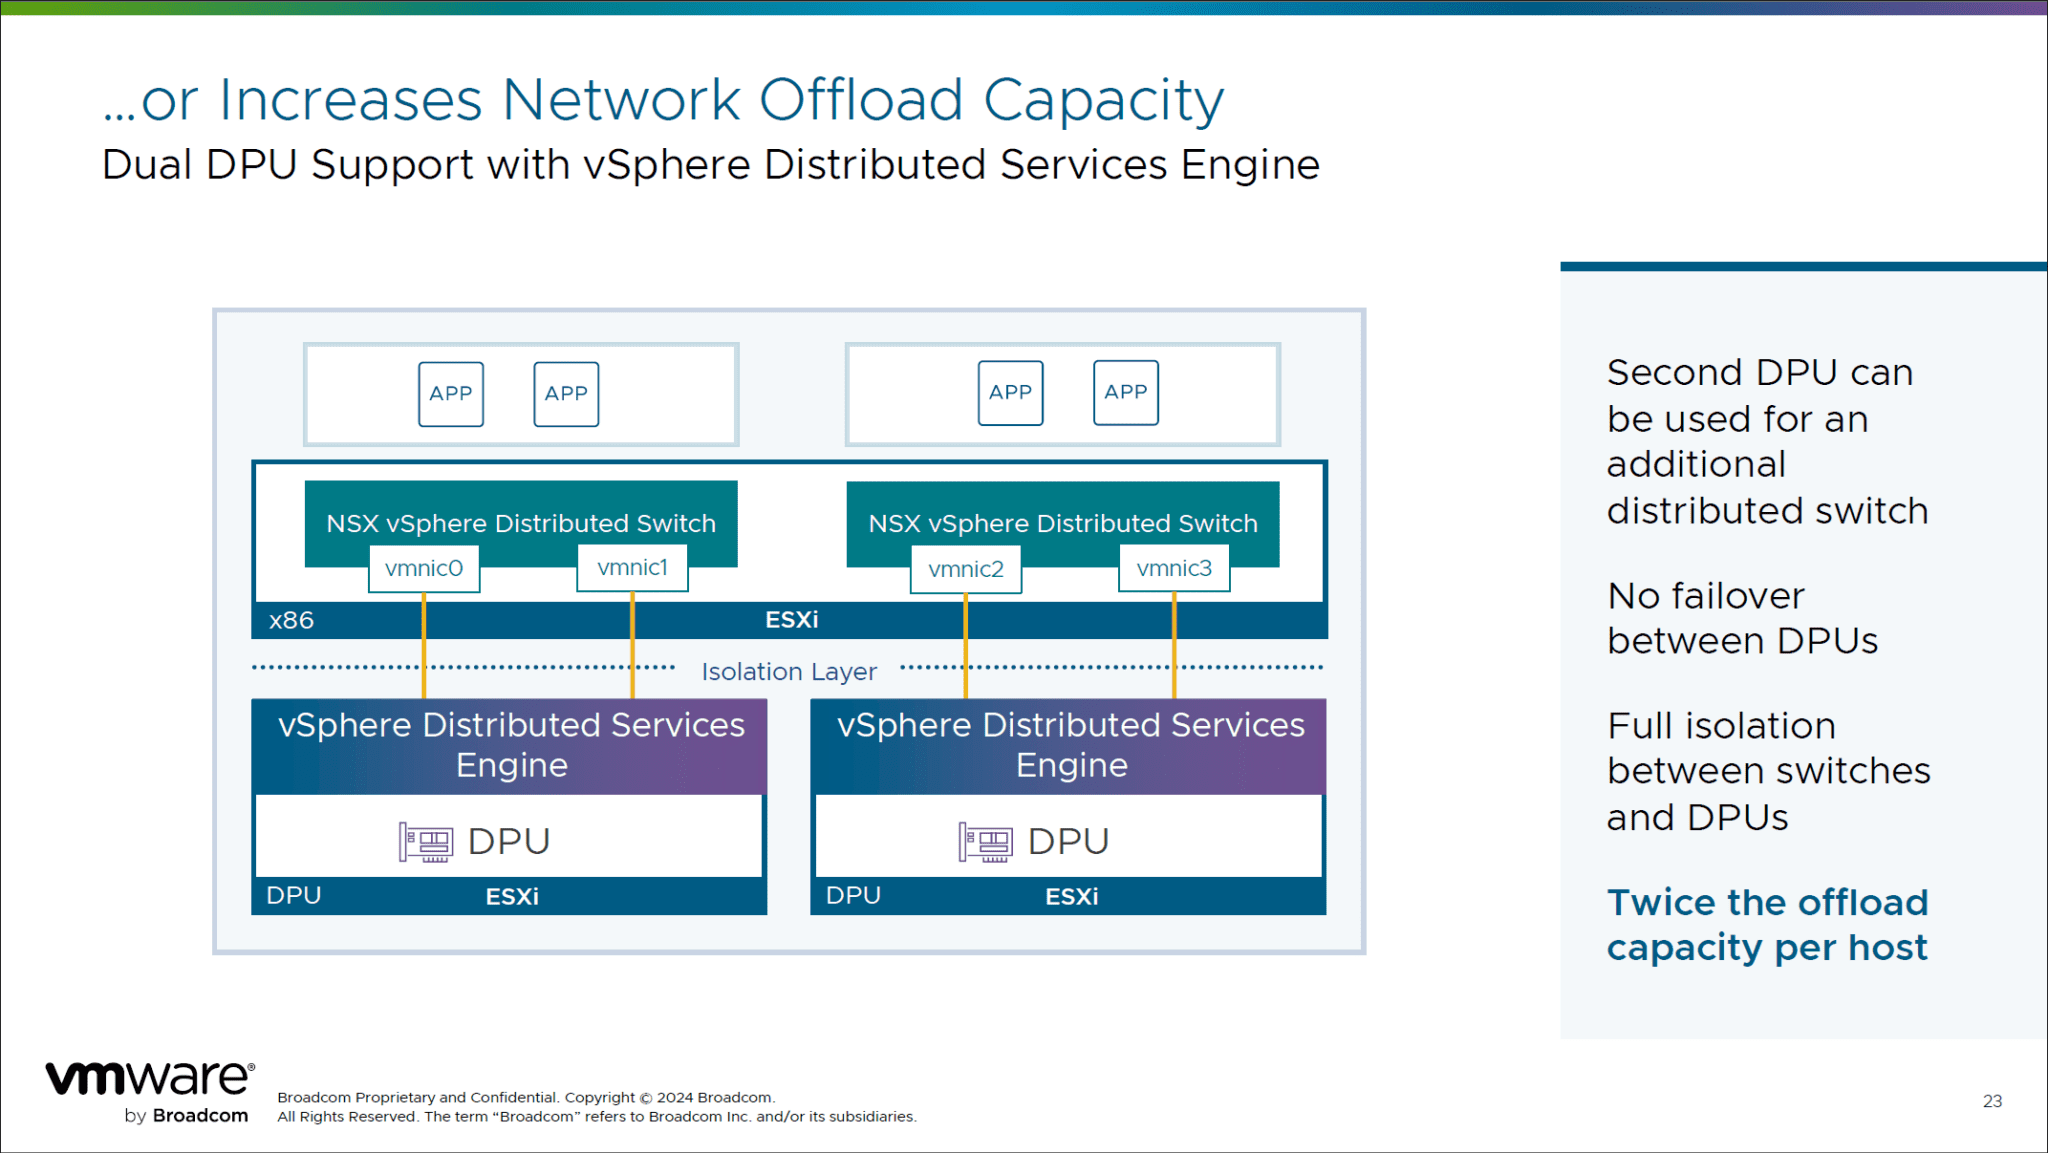Toggle the vmnic0 port
The height and width of the screenshot is (1153, 2048).
point(424,568)
